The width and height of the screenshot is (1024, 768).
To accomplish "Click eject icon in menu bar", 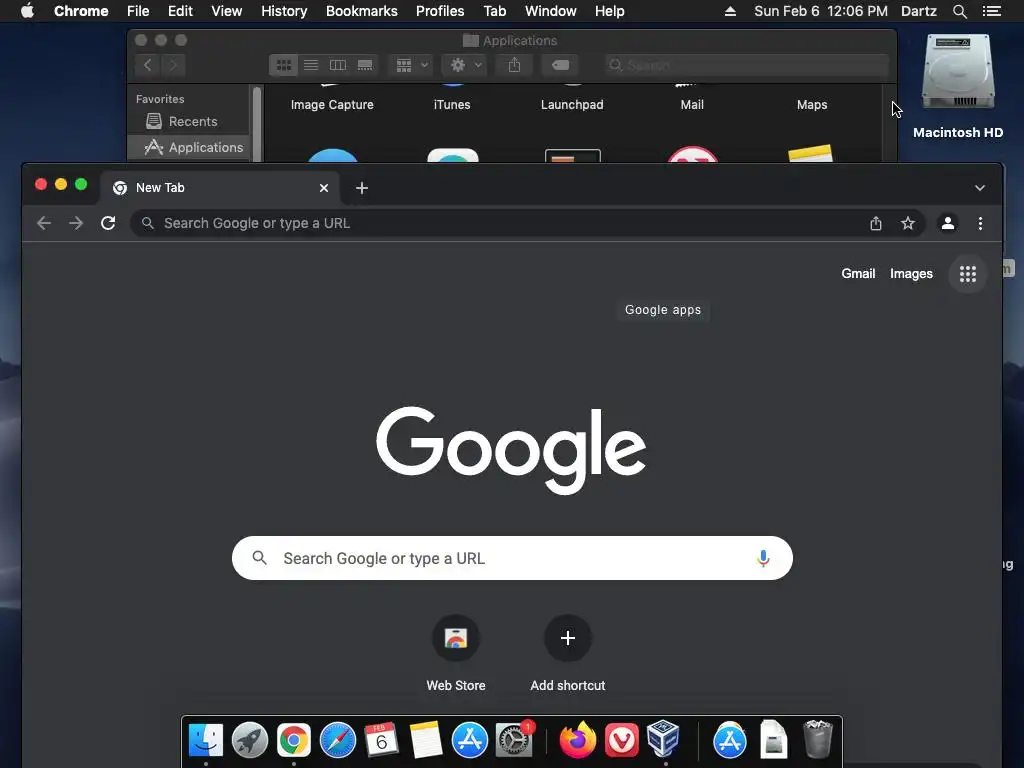I will [x=730, y=11].
